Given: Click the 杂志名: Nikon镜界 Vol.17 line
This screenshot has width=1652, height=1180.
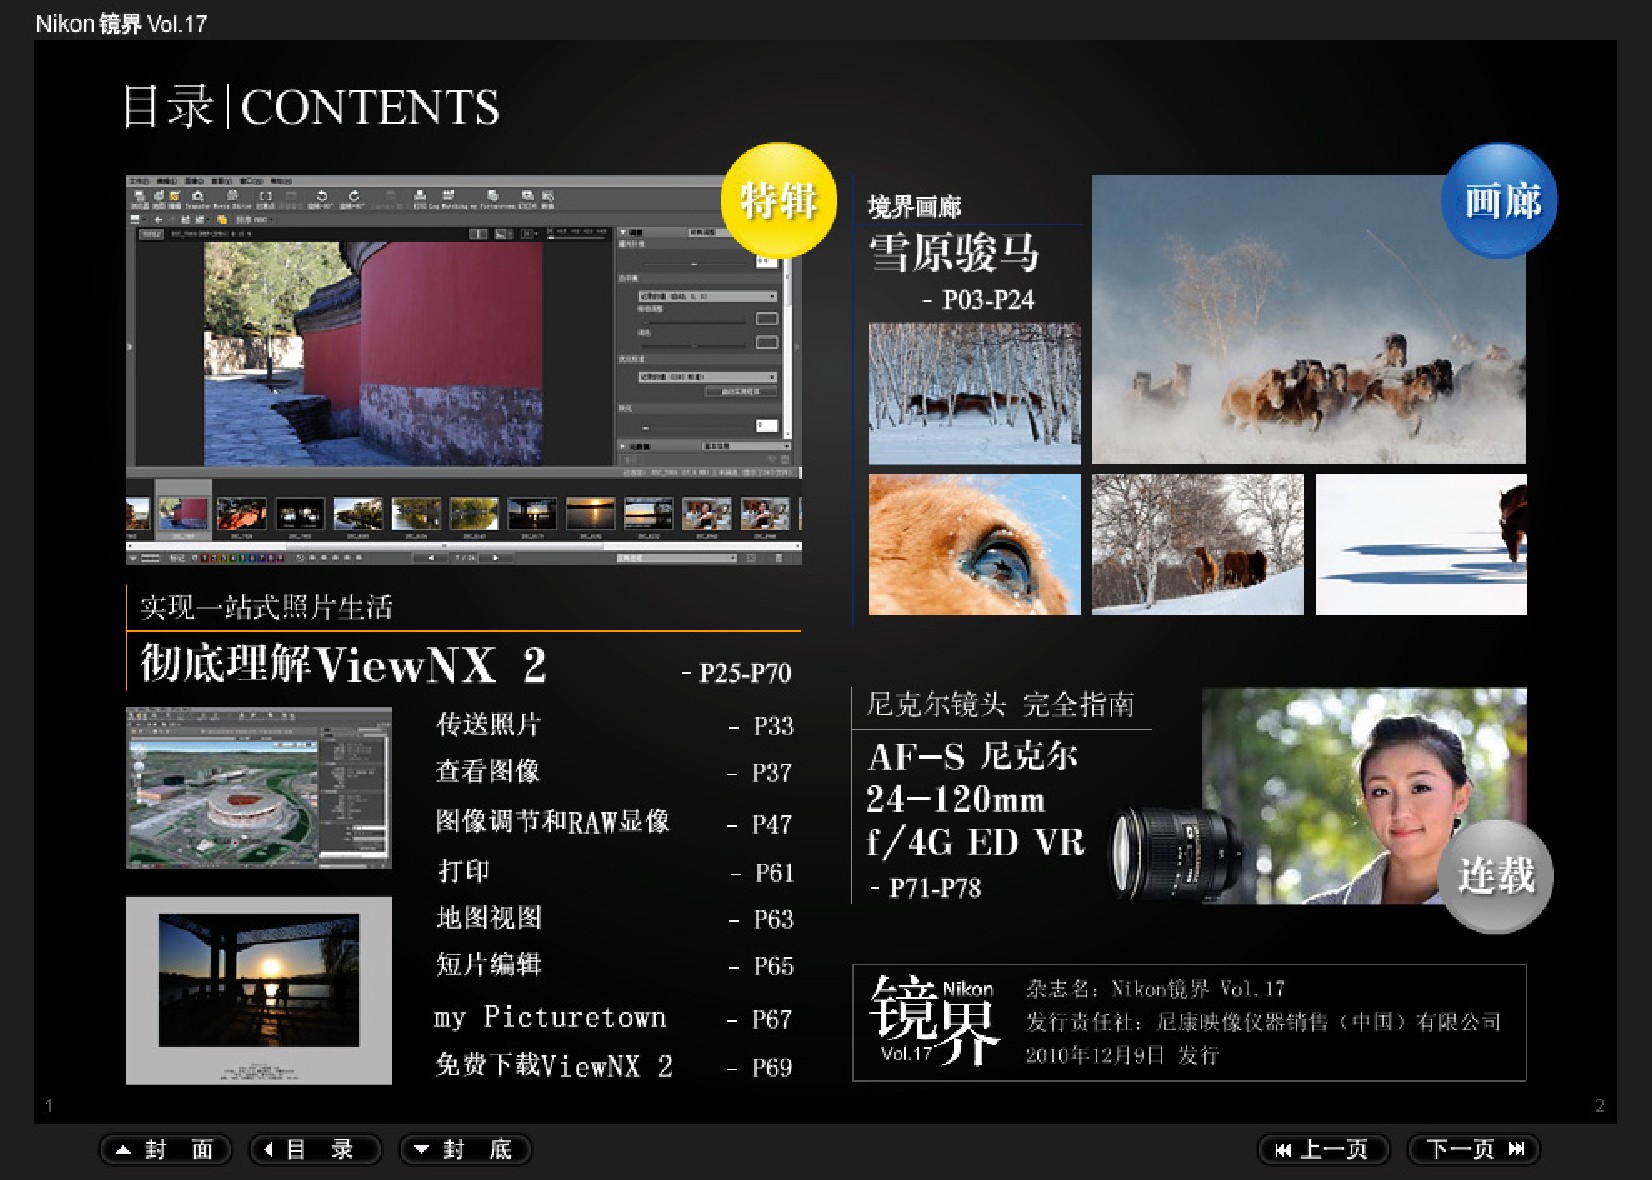Looking at the screenshot, I should [x=1155, y=989].
